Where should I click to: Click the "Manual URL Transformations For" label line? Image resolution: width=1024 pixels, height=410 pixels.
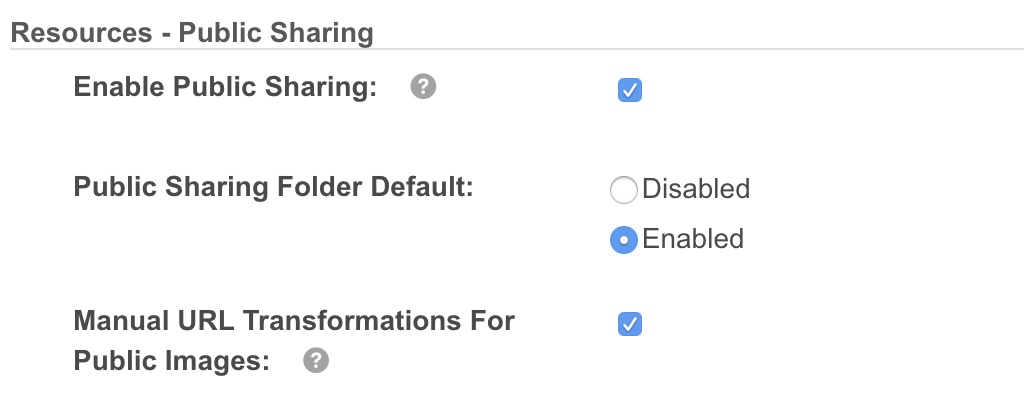tap(294, 321)
